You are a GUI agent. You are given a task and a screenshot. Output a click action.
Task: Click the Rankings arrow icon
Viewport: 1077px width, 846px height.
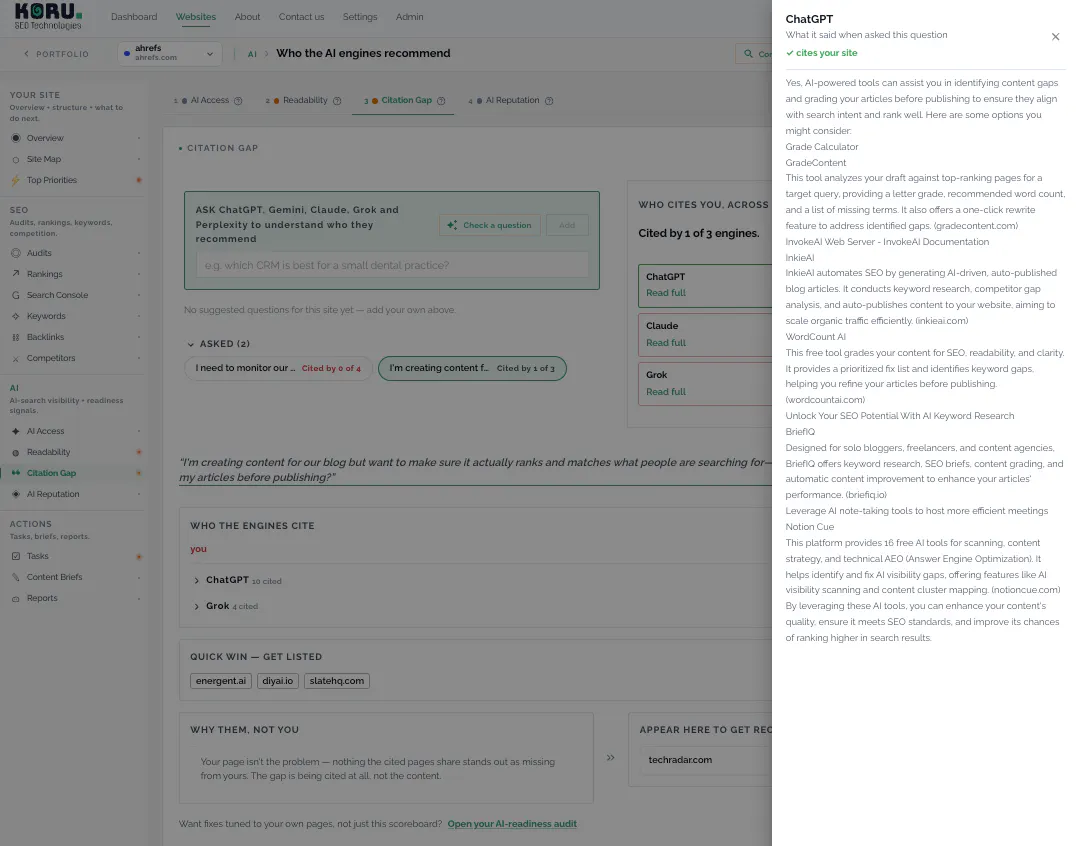point(16,274)
